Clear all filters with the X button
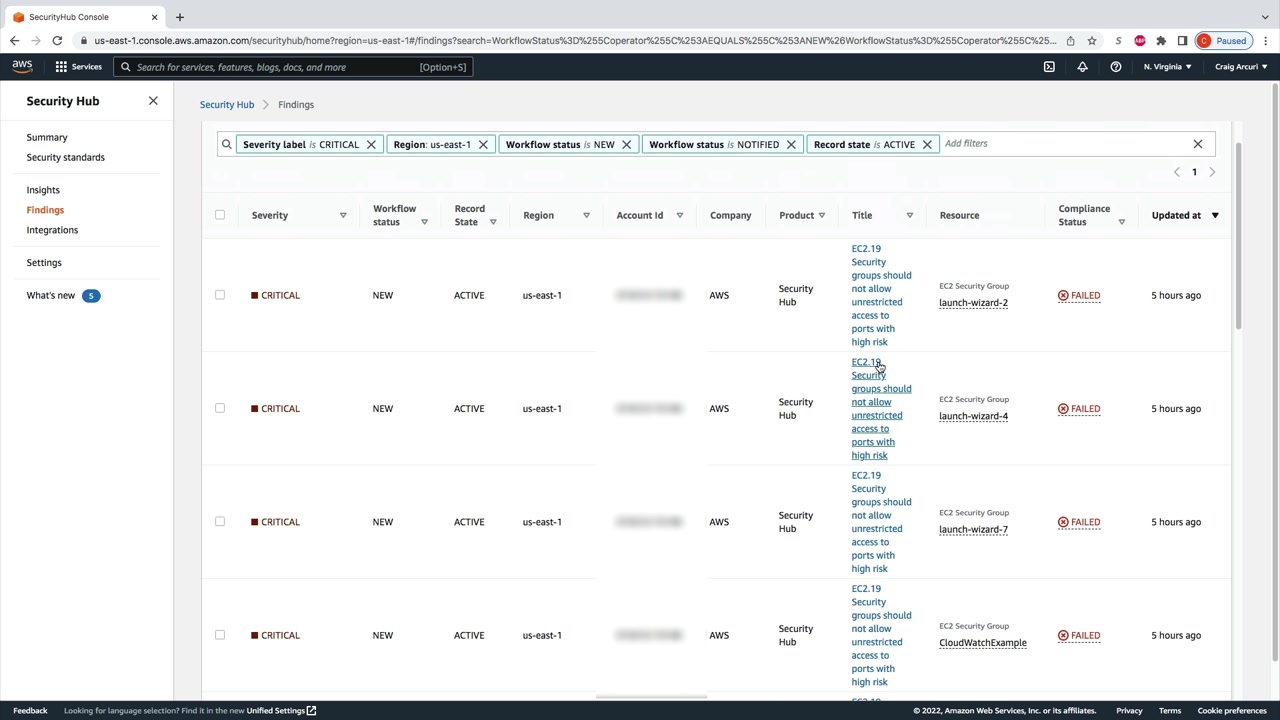1280x720 pixels. coord(1198,144)
